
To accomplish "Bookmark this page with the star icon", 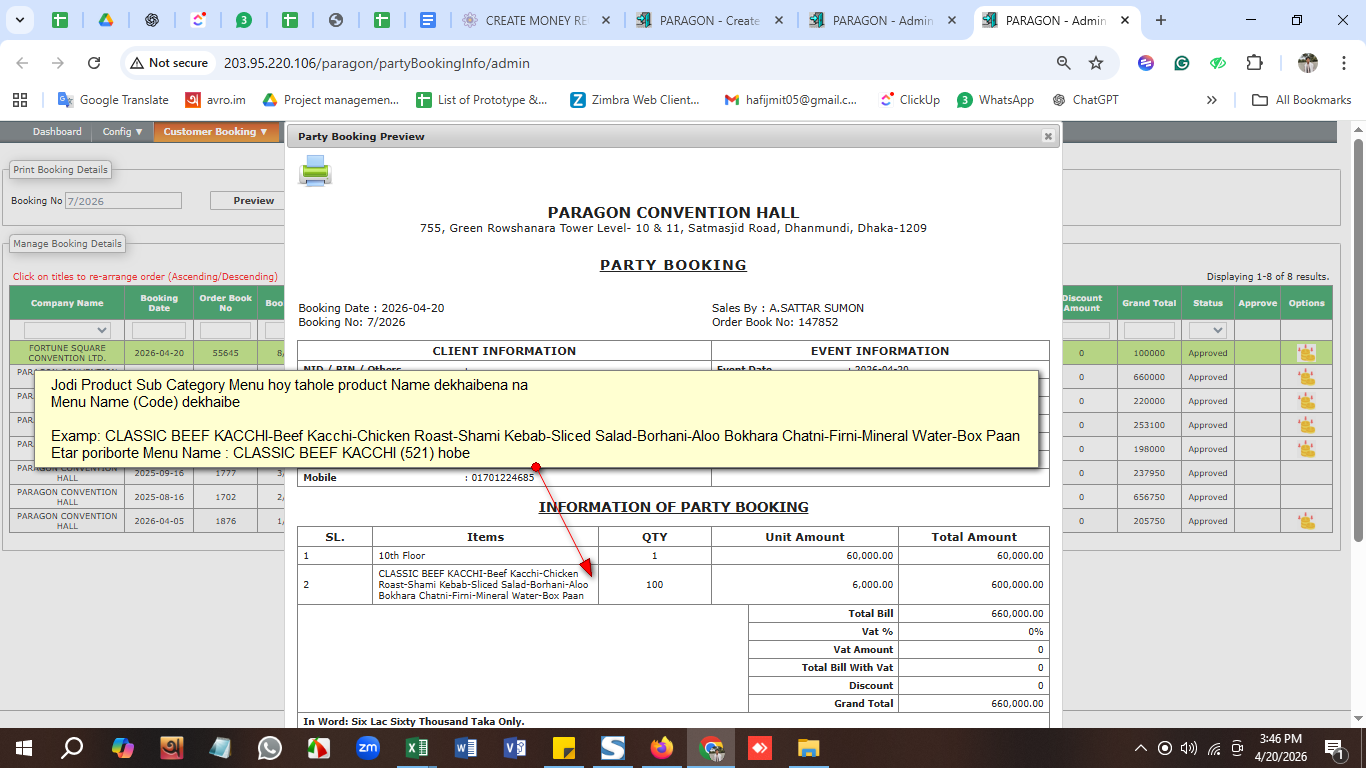I will [x=1096, y=63].
